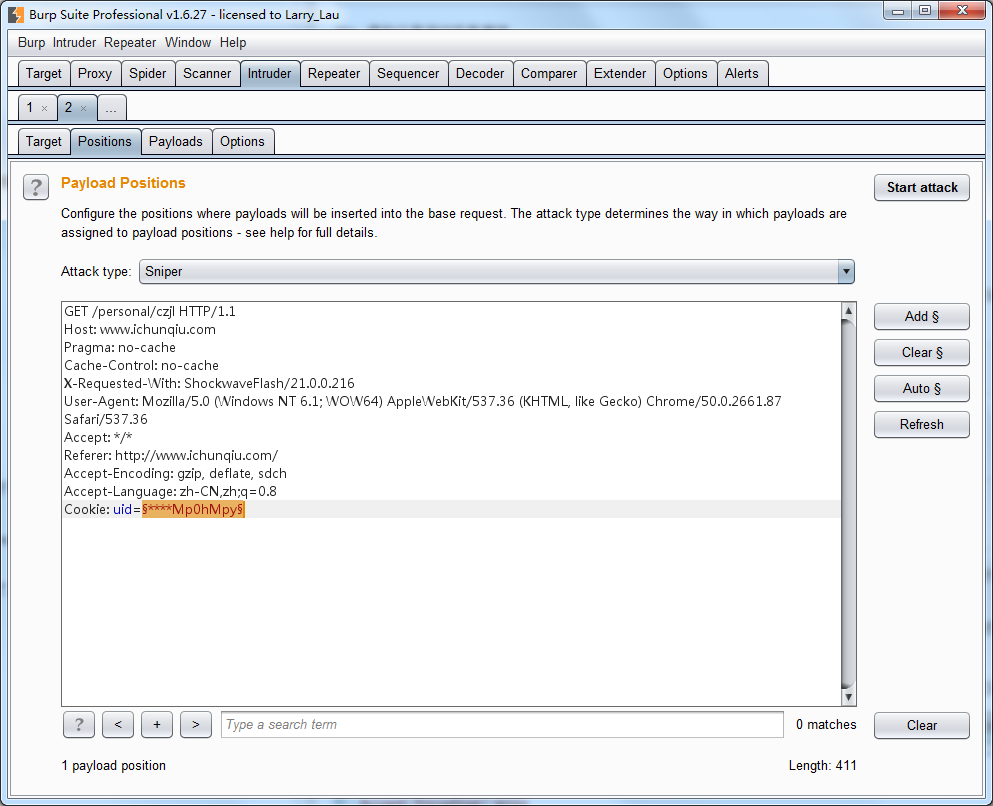
Task: Open the Decoder tool tab
Action: tap(480, 74)
